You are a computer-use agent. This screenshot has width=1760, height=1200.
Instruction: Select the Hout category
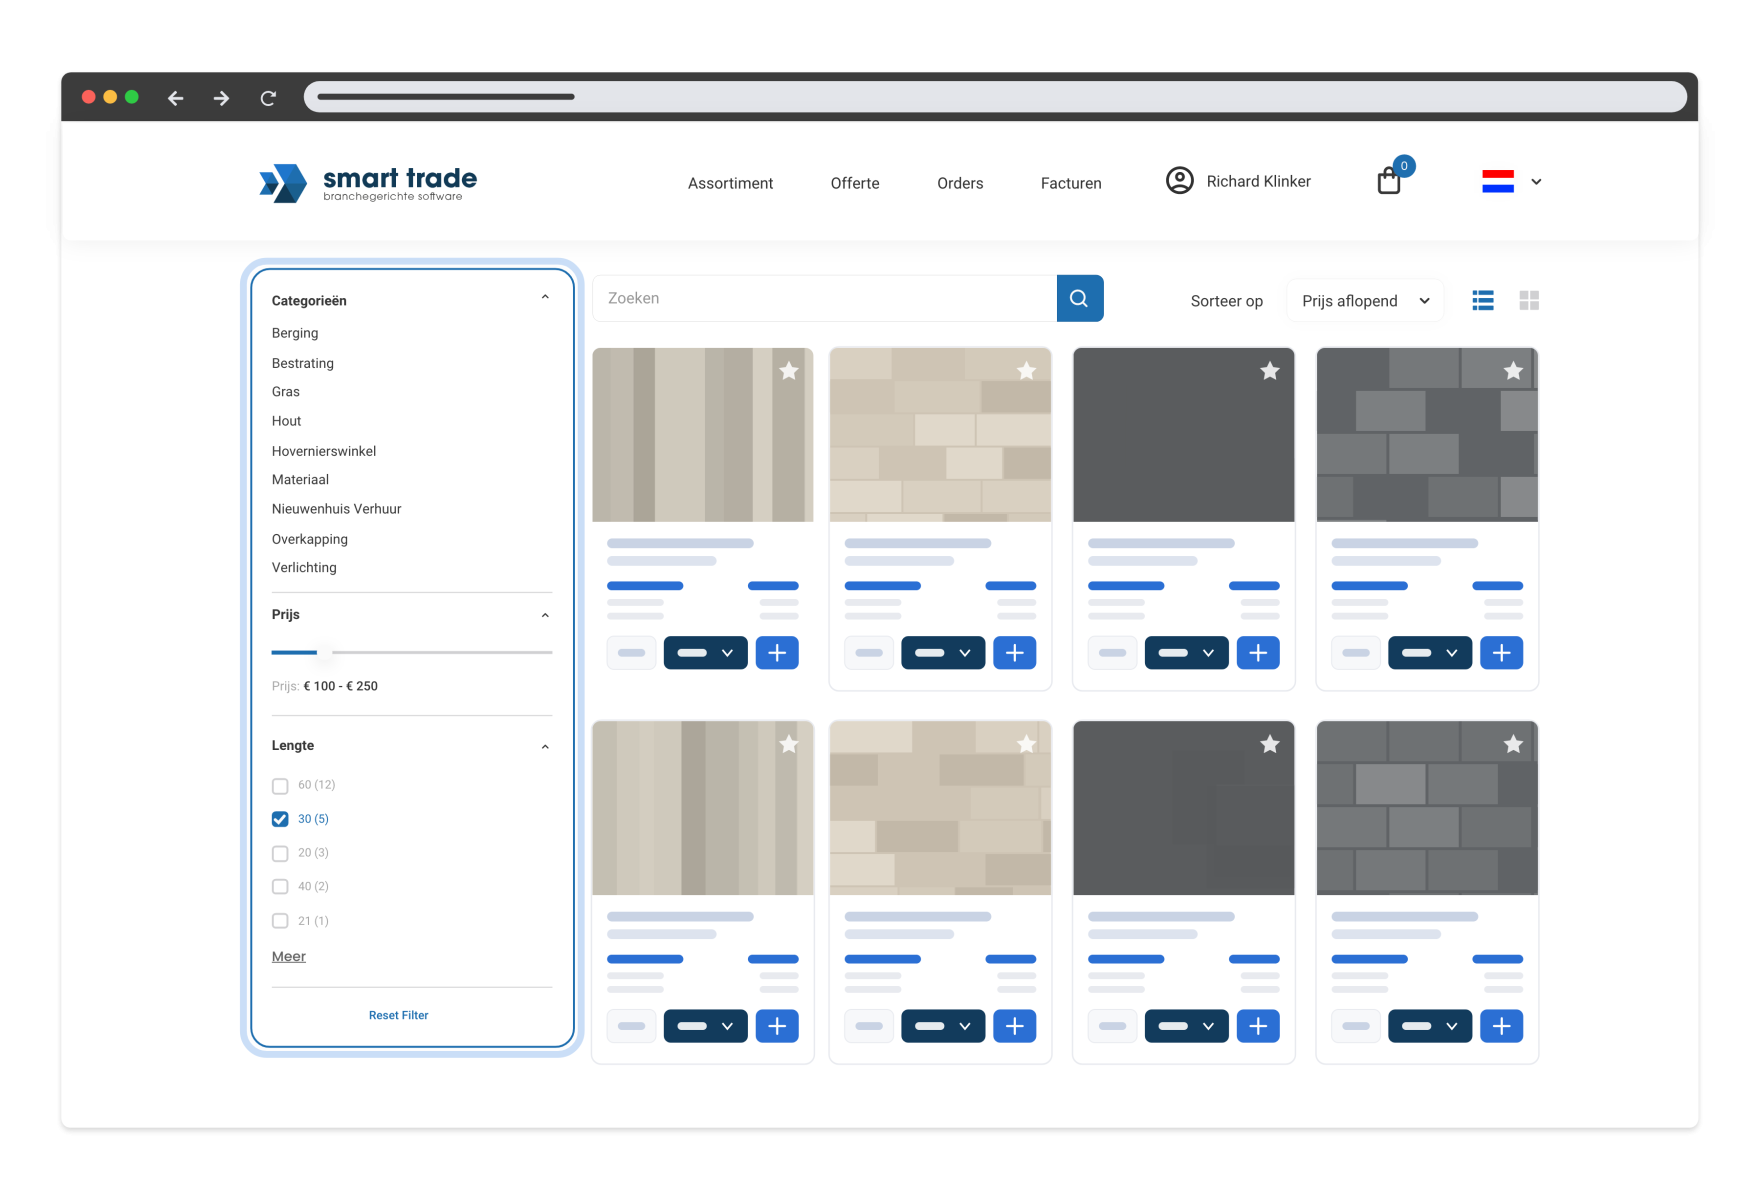tap(286, 421)
